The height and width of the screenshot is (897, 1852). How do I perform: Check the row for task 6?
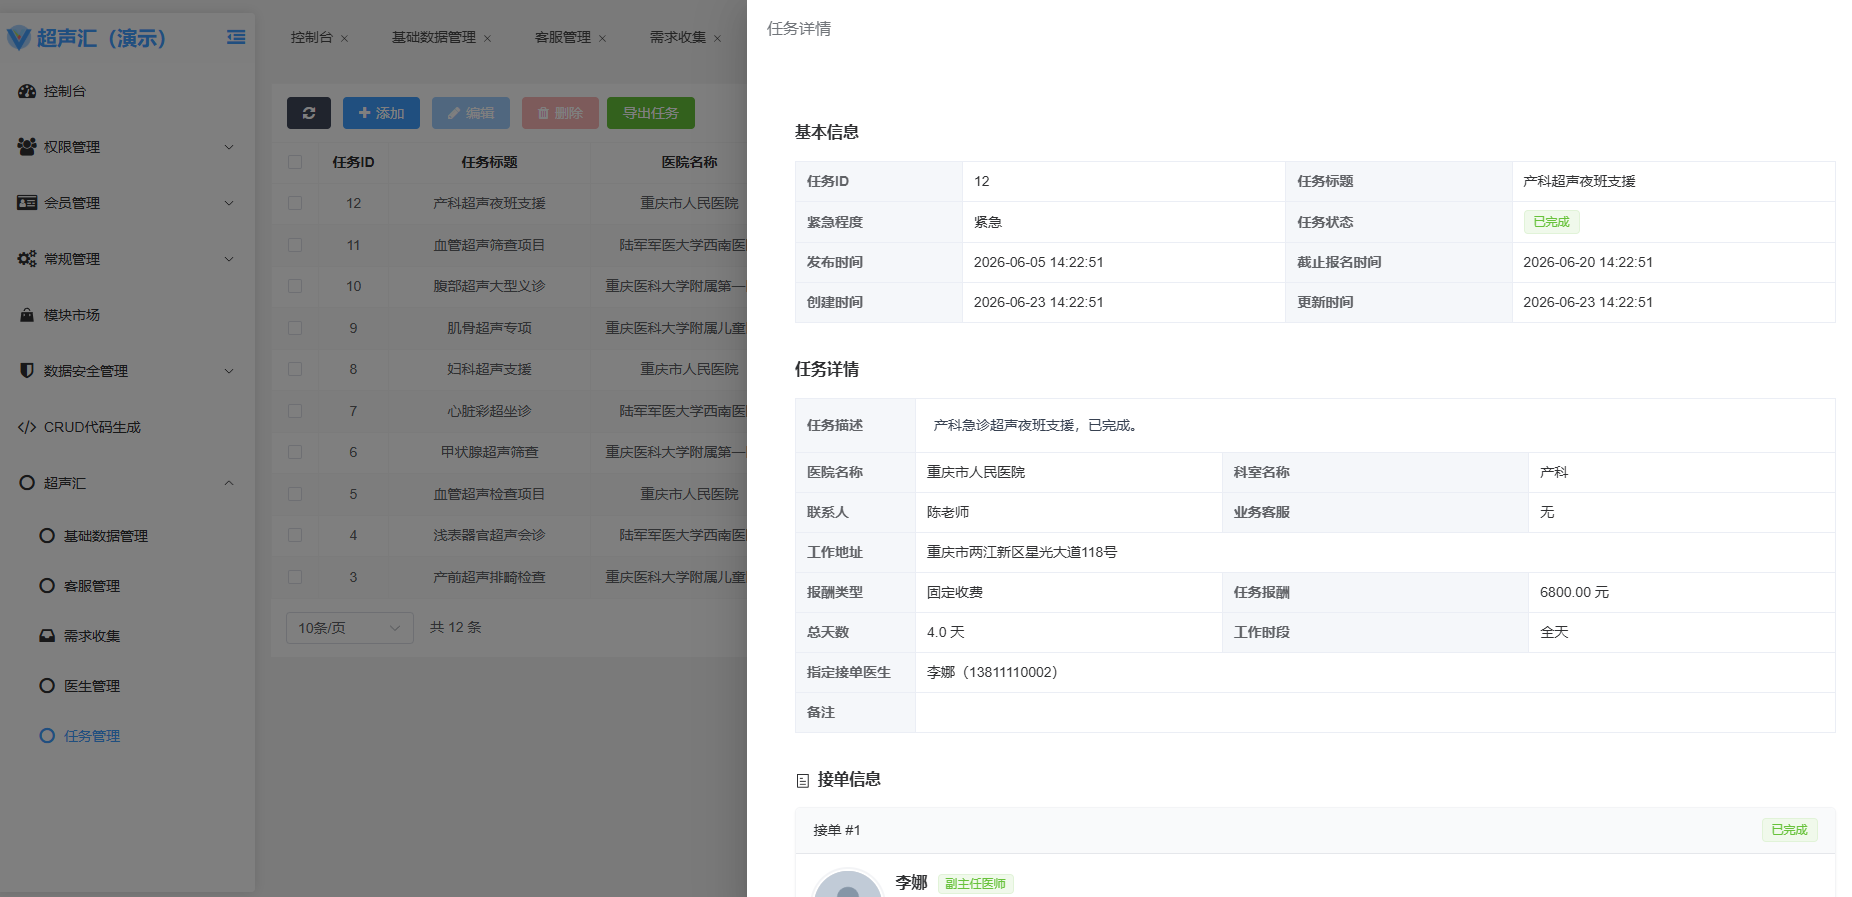point(295,452)
